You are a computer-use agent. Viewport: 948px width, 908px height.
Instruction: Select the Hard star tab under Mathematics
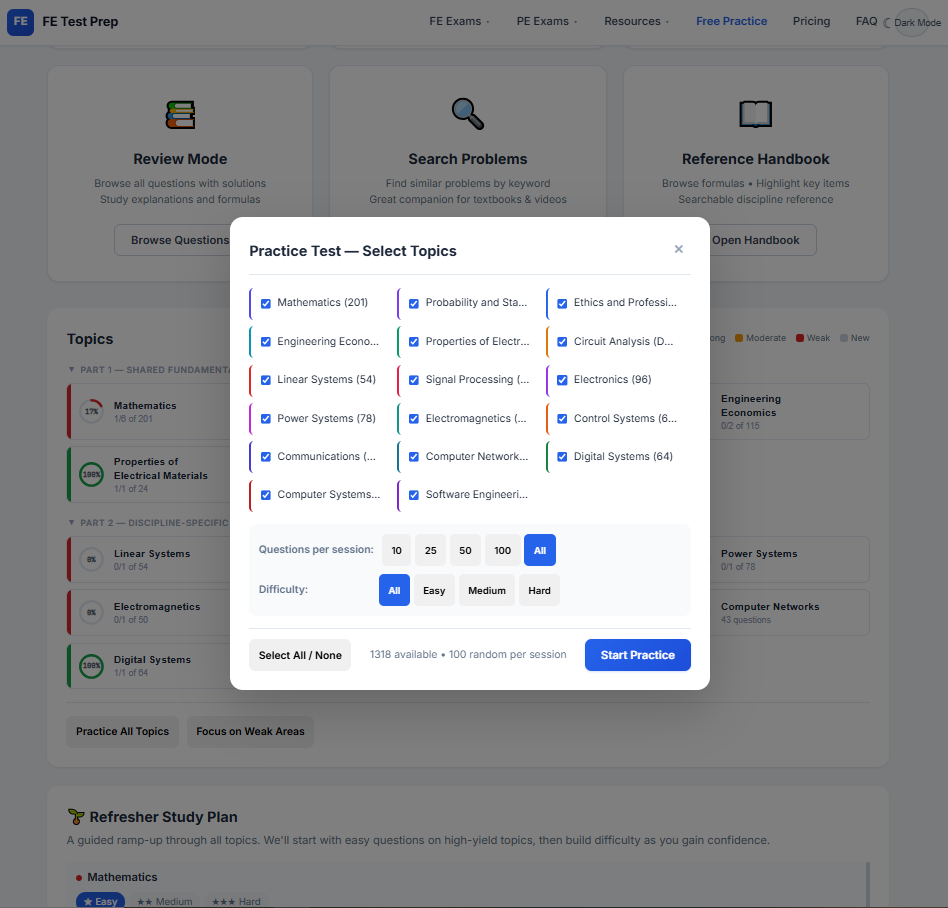tap(236, 901)
